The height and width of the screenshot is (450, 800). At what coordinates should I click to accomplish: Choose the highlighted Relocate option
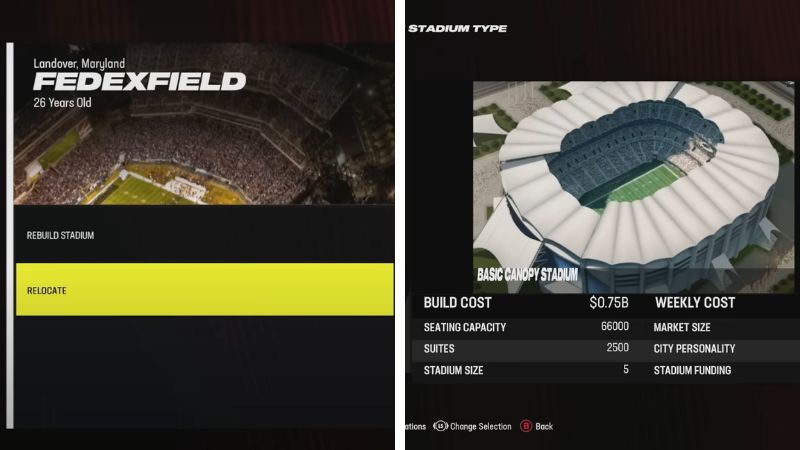(x=205, y=289)
